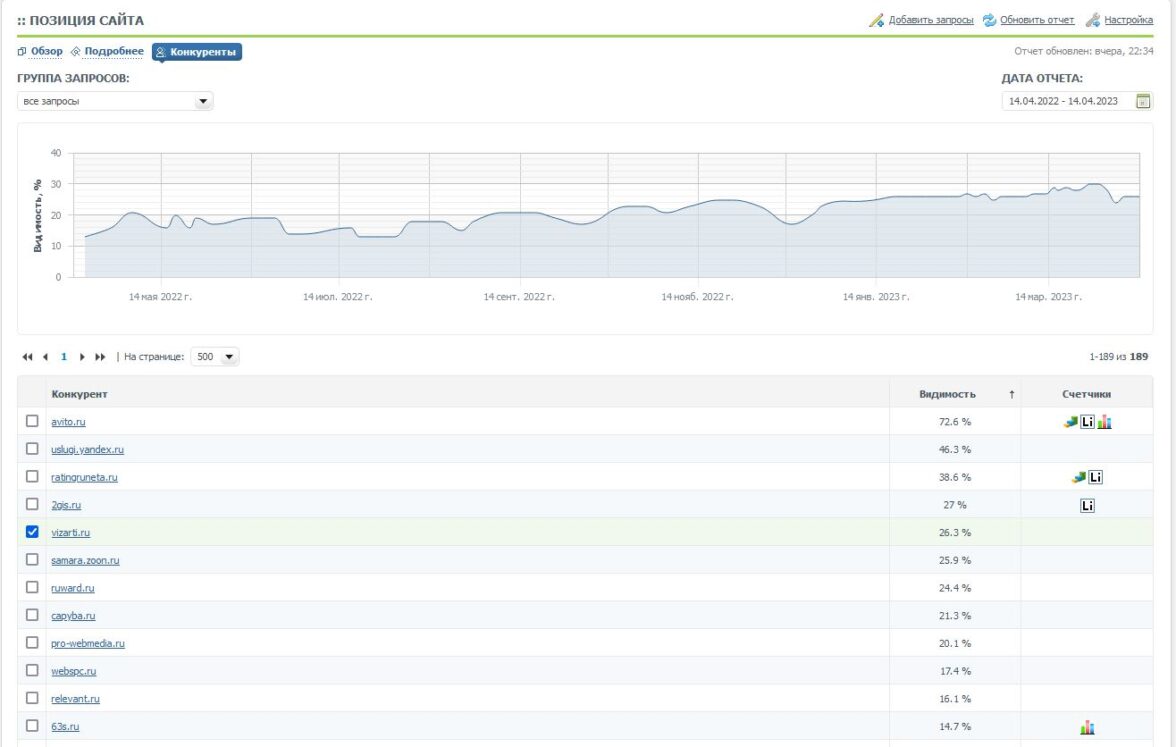Click the report date range input field

1066,101
